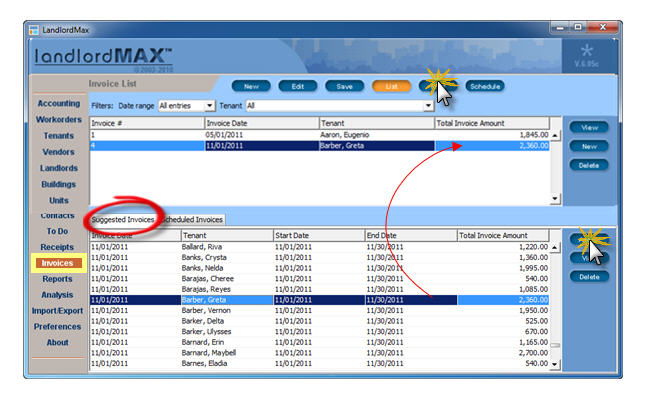Select About in the sidebar
The height and width of the screenshot is (400, 648).
point(57,343)
